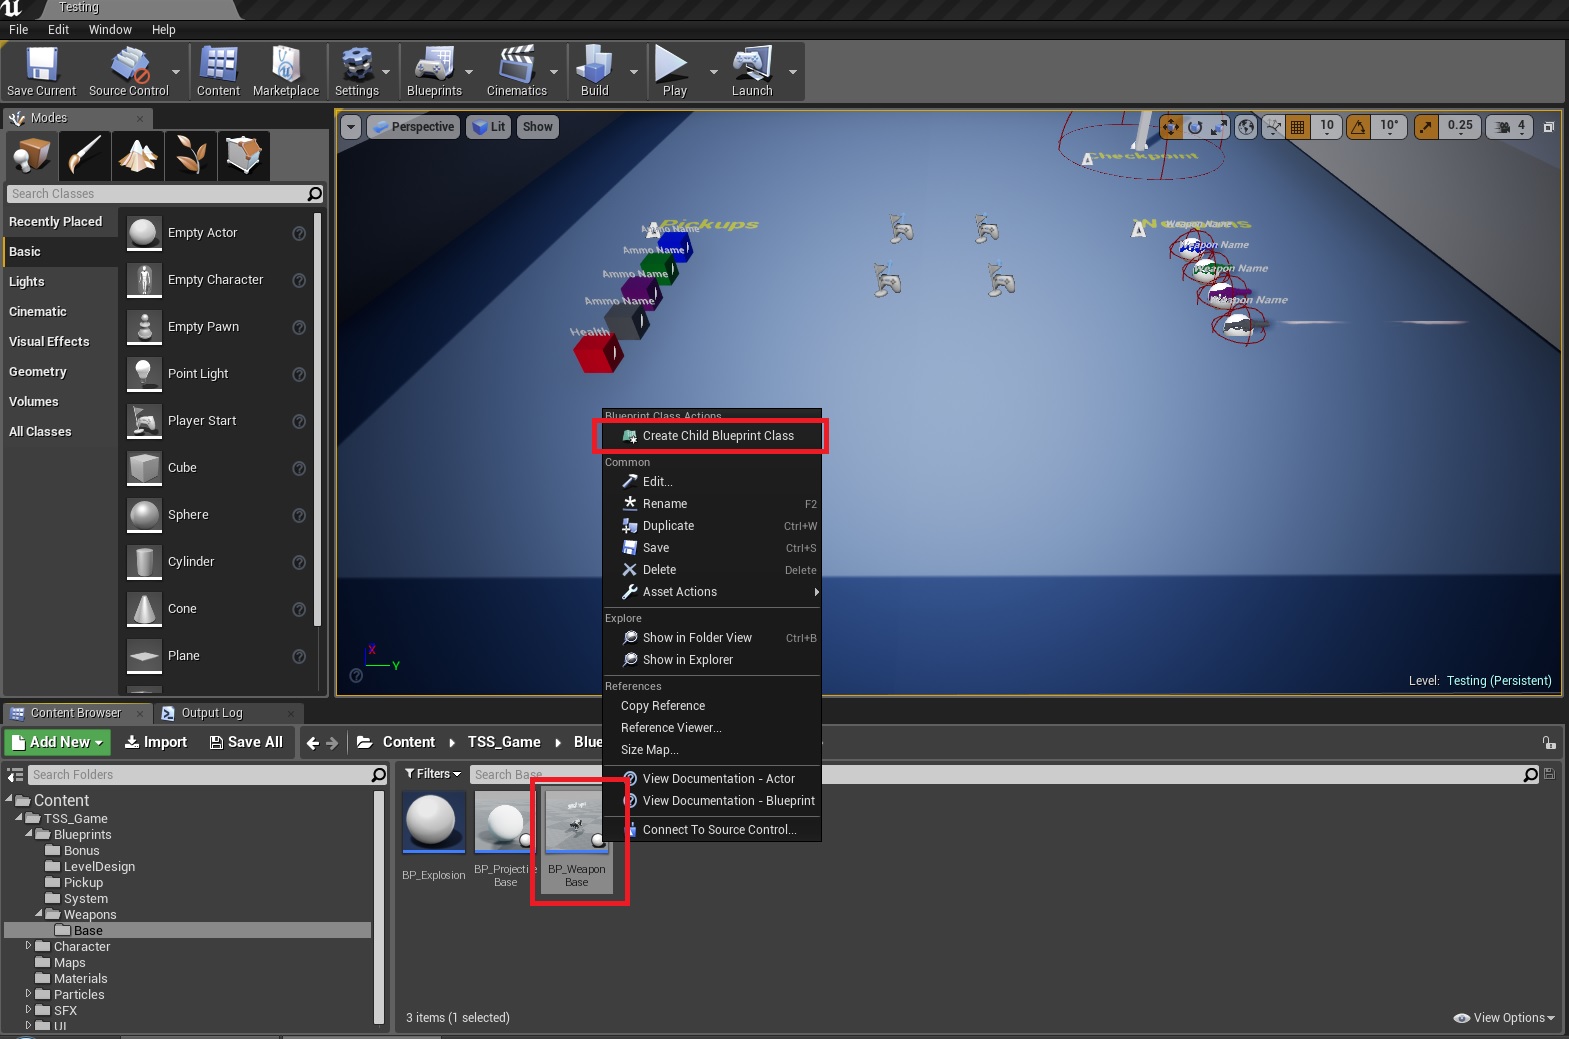Activate the Paint mode brush icon
This screenshot has height=1039, width=1569.
pos(85,155)
